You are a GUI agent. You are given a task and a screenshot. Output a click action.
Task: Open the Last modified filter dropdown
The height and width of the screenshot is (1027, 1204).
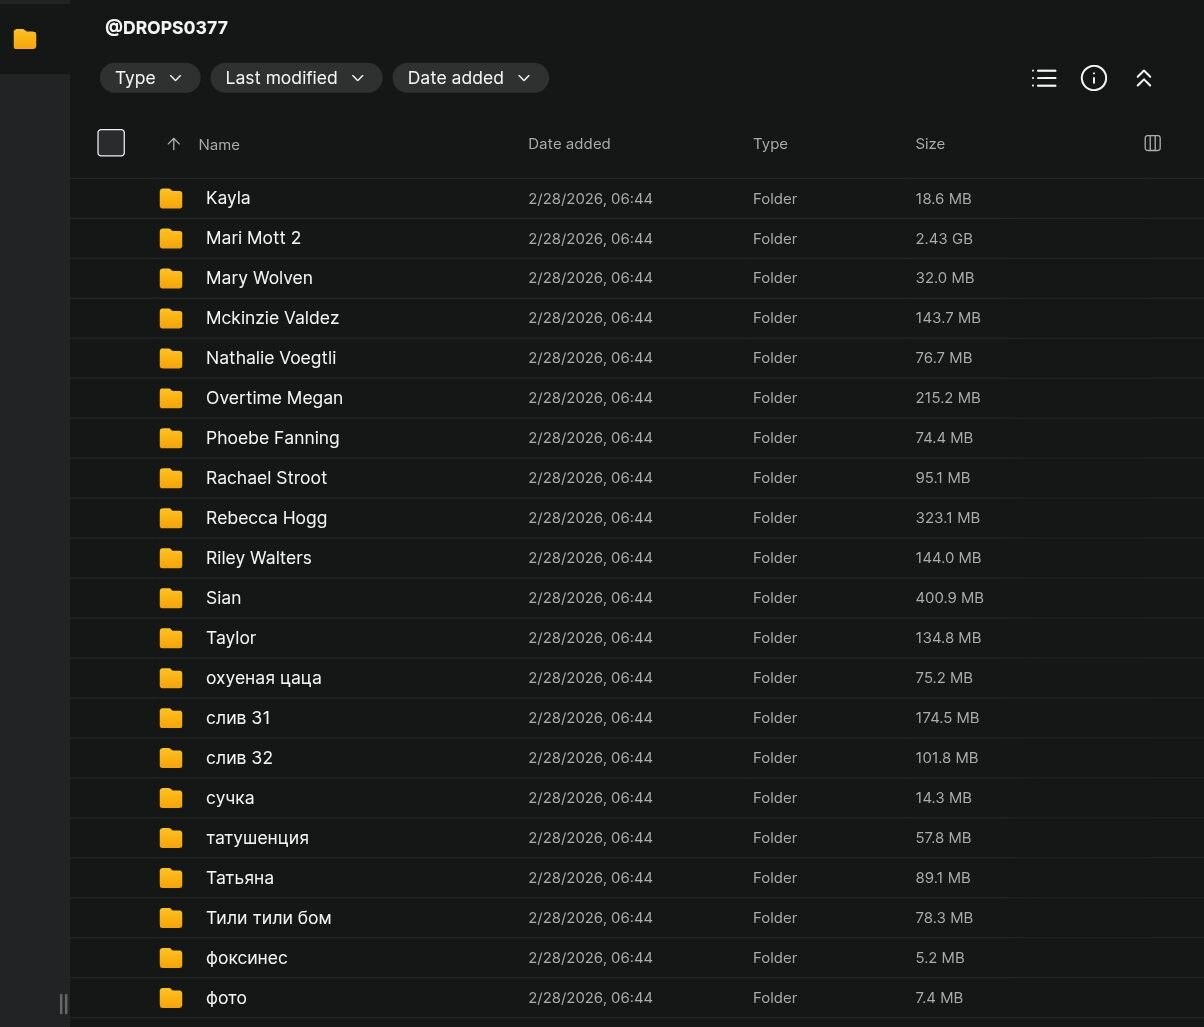pos(295,78)
